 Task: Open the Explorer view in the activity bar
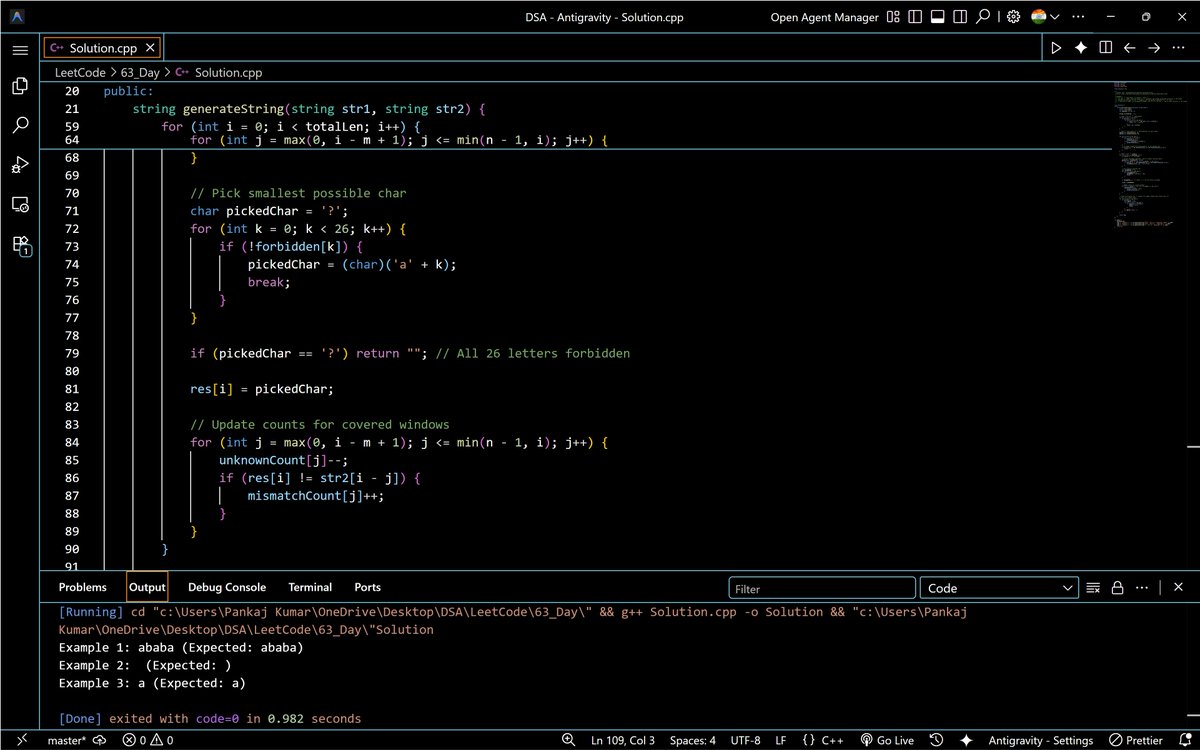[20, 86]
